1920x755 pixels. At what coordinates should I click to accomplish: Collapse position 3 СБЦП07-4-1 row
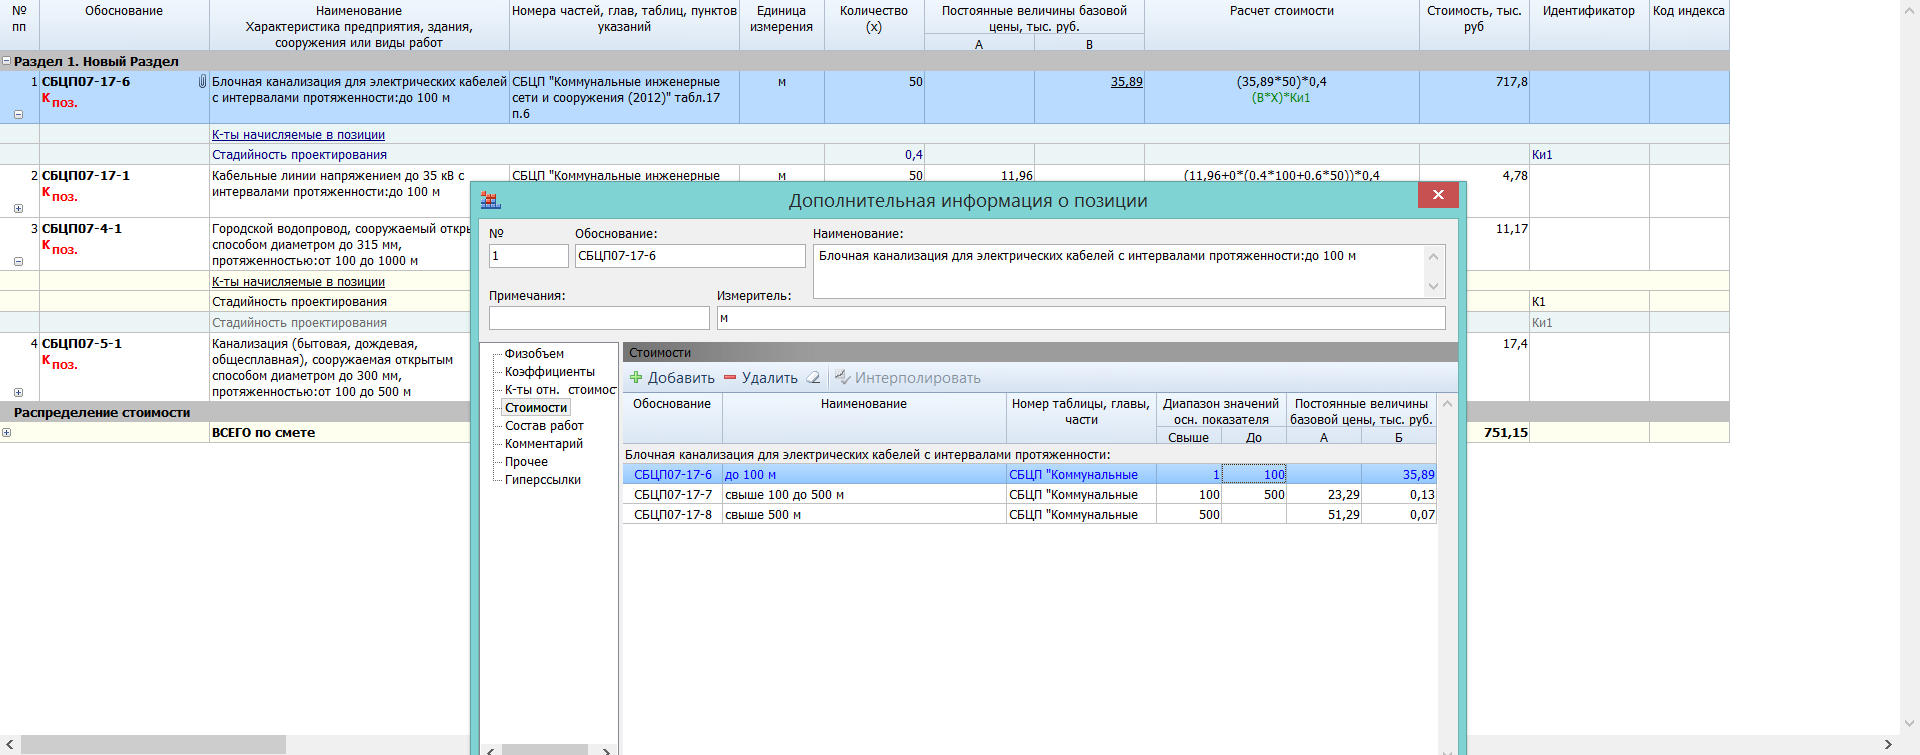(x=18, y=262)
